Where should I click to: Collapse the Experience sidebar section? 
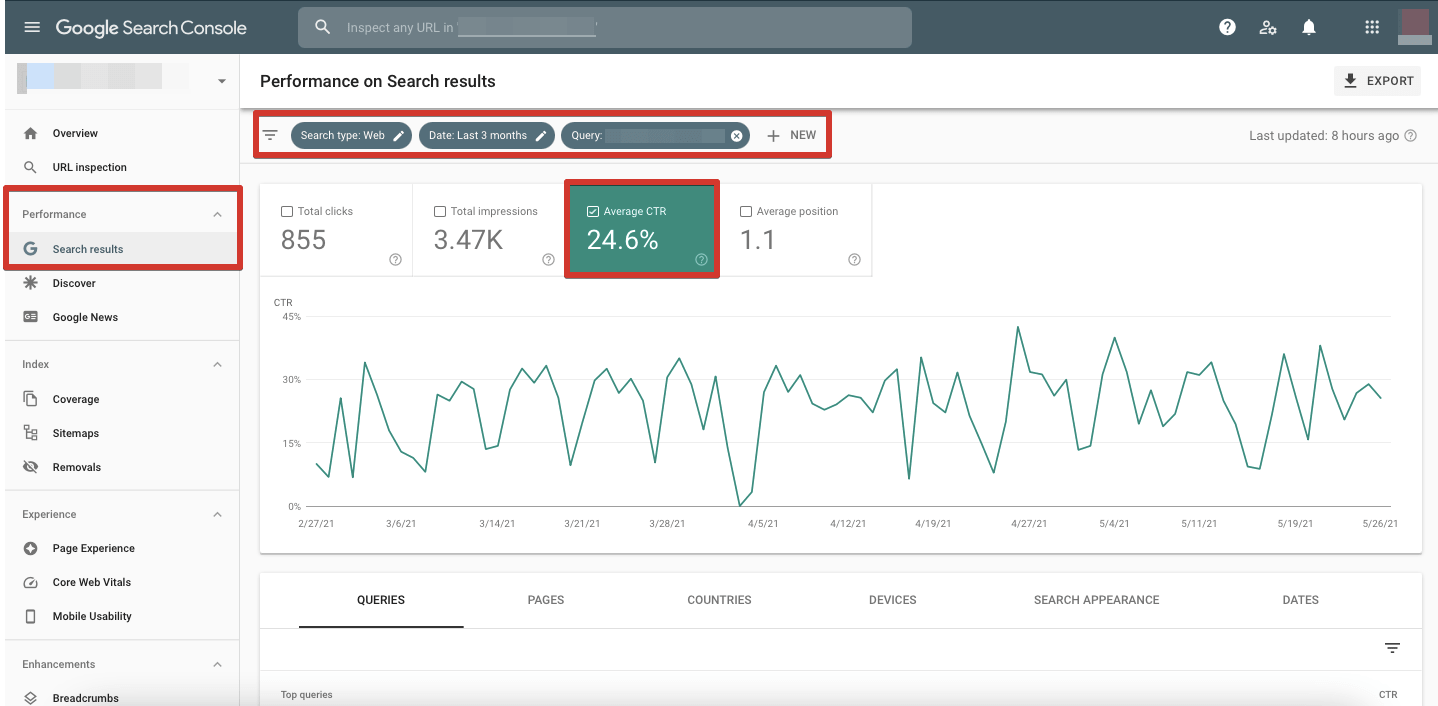coord(217,514)
